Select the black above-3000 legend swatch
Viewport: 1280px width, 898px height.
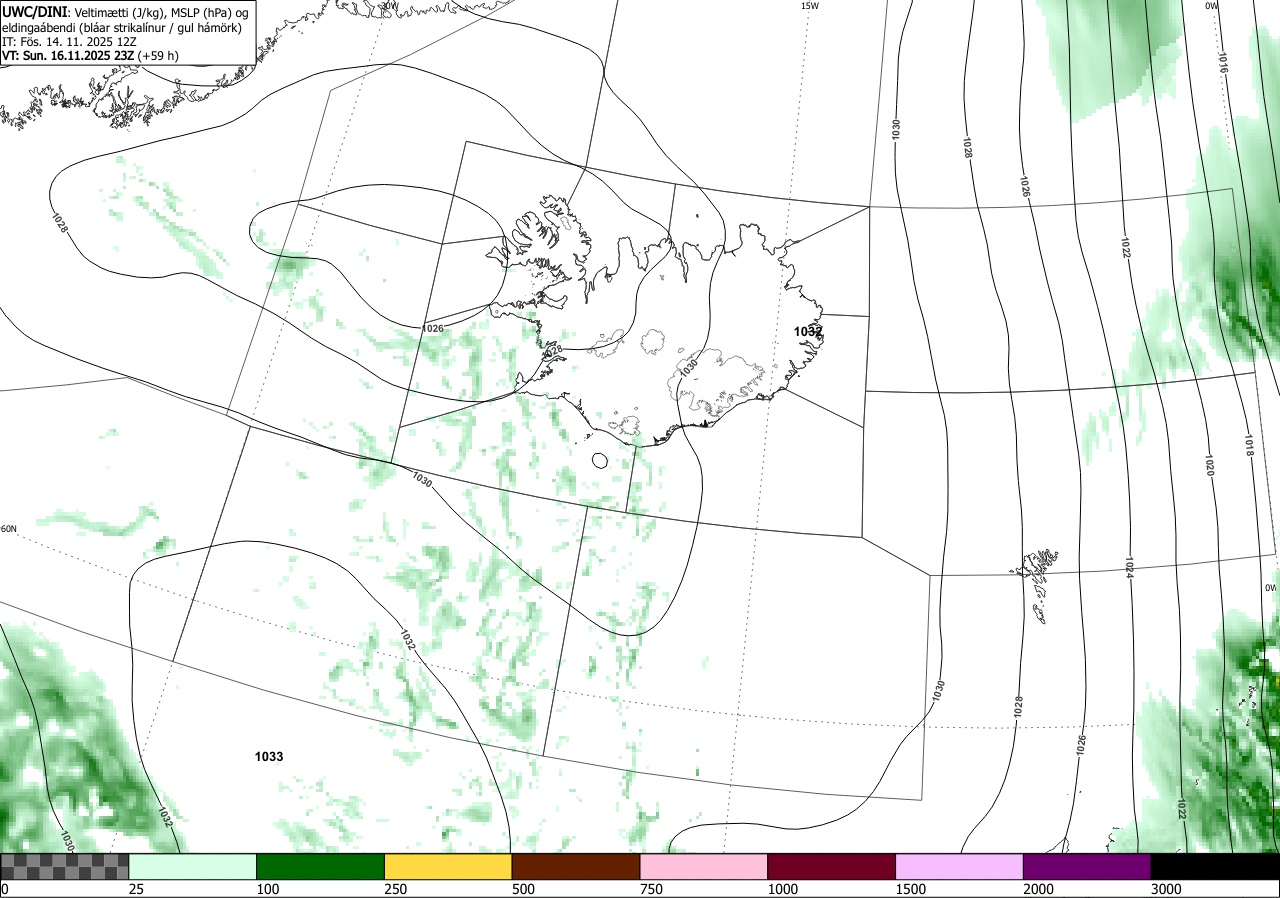(1215, 866)
